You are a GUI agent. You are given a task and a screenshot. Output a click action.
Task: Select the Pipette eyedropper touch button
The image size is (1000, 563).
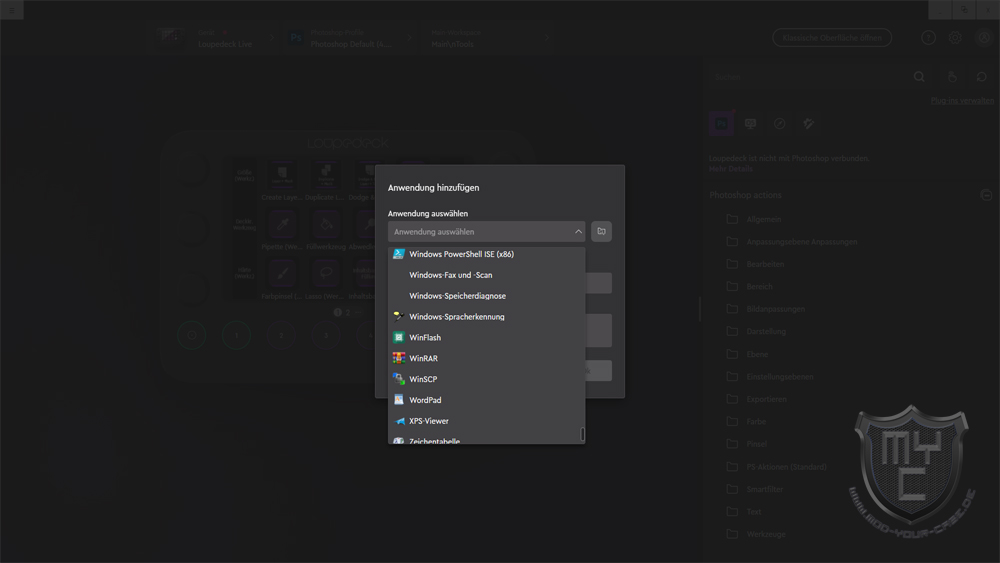pos(282,224)
